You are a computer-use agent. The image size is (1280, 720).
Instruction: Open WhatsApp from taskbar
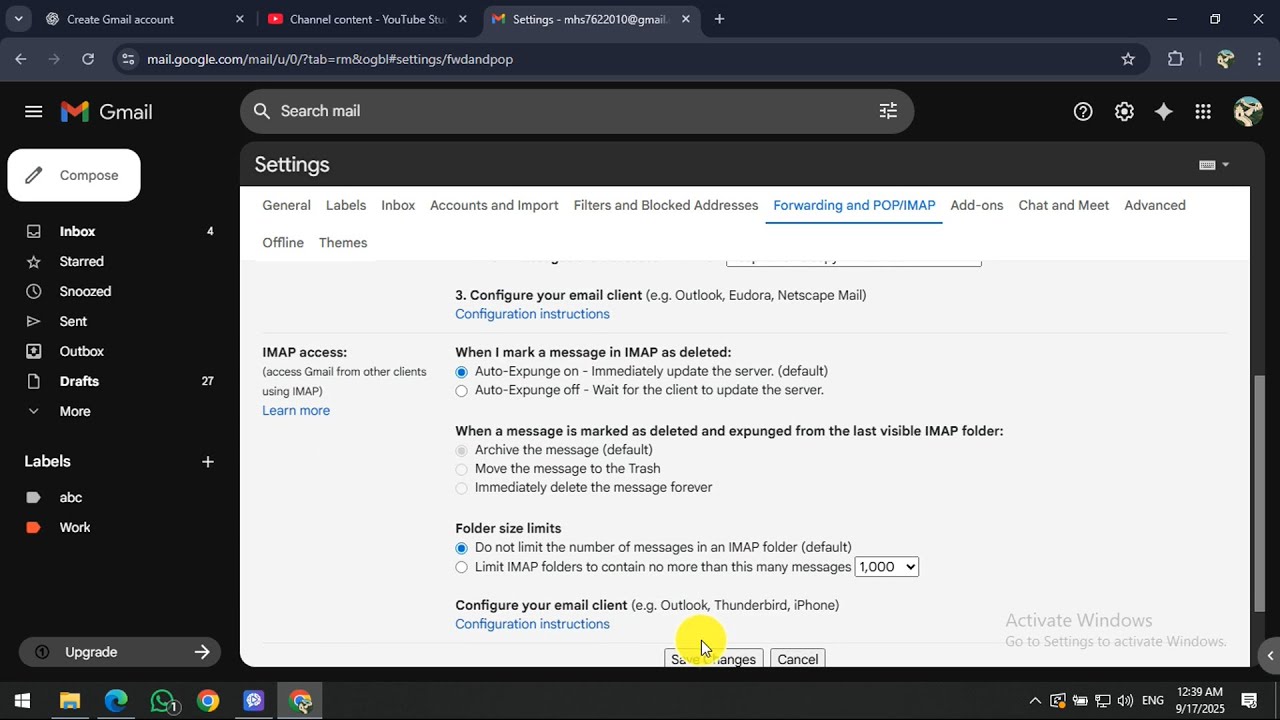[162, 701]
